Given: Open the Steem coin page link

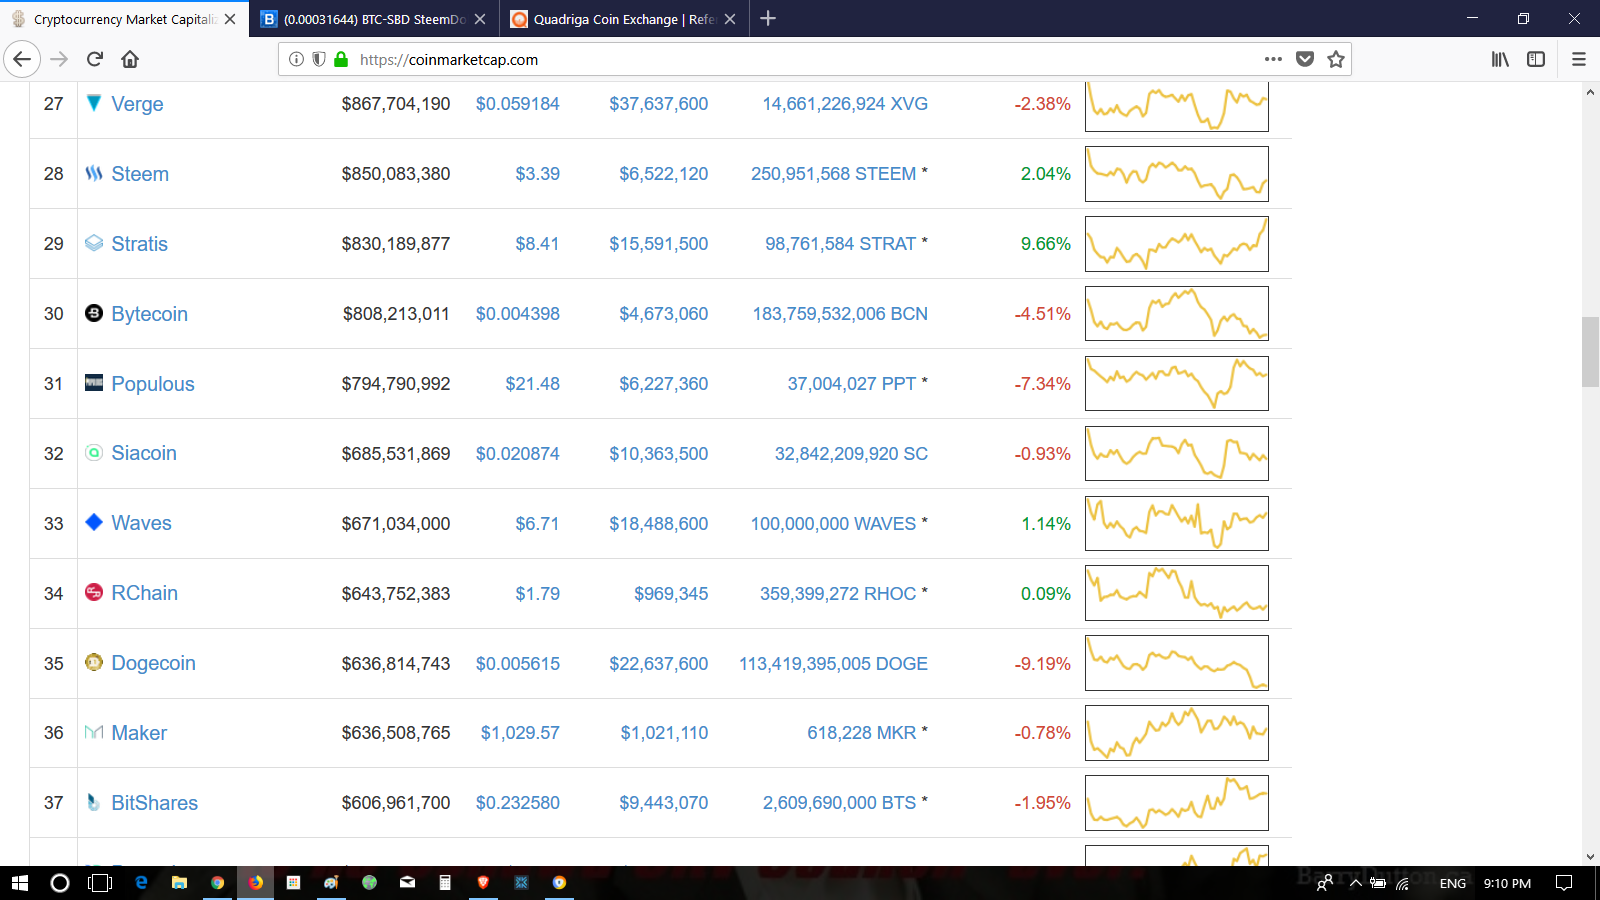Looking at the screenshot, I should 140,174.
